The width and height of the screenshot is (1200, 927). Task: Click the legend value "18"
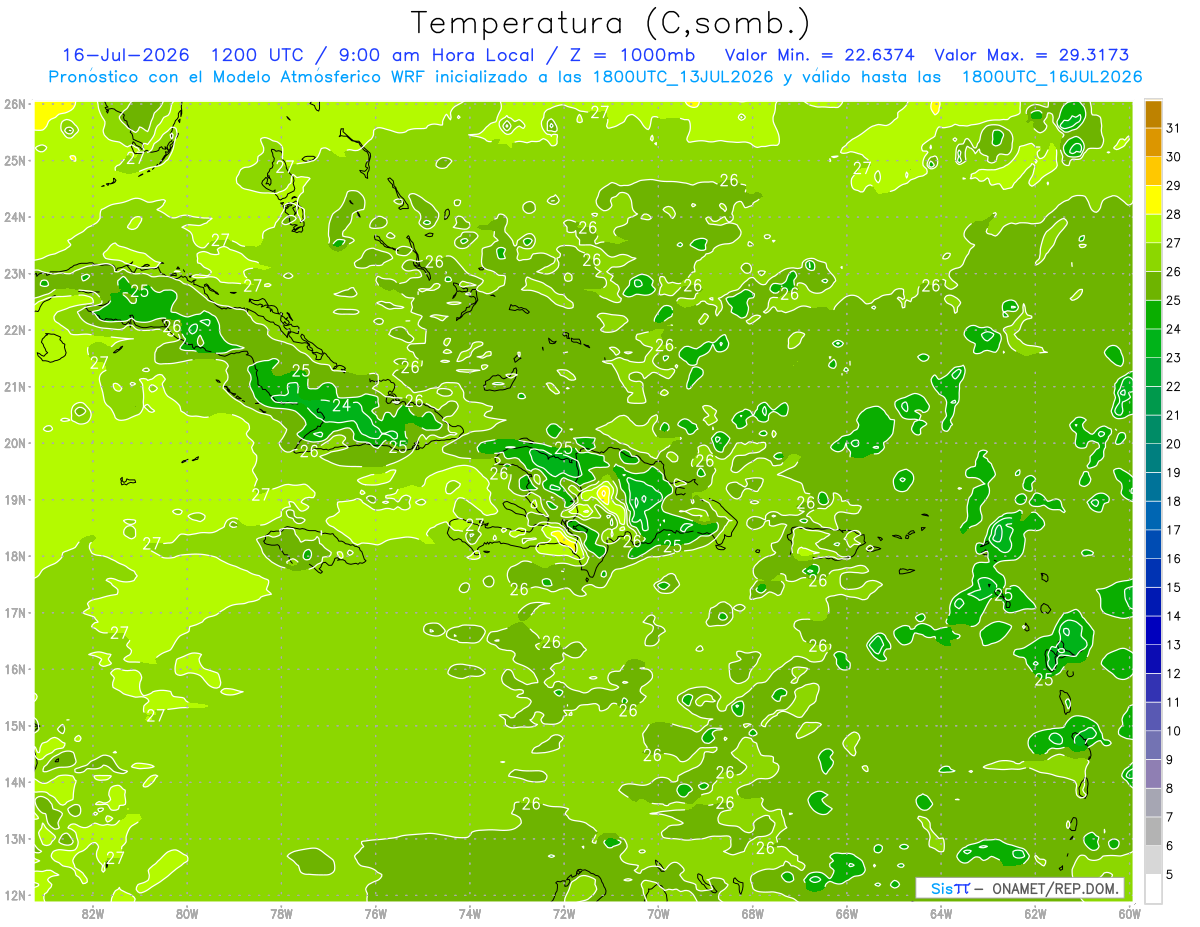point(1174,501)
